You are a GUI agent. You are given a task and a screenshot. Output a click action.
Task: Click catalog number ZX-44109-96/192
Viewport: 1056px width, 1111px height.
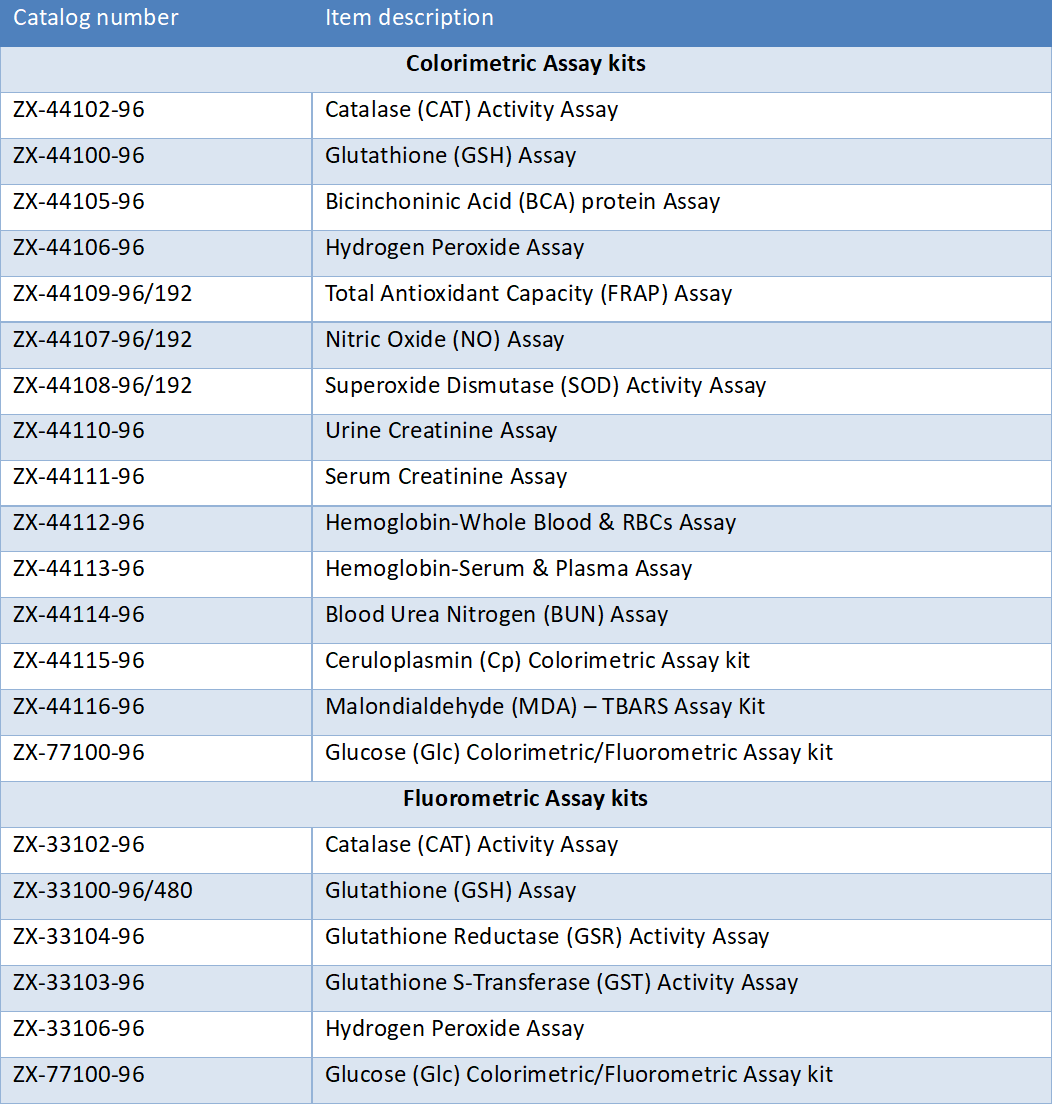(x=103, y=294)
